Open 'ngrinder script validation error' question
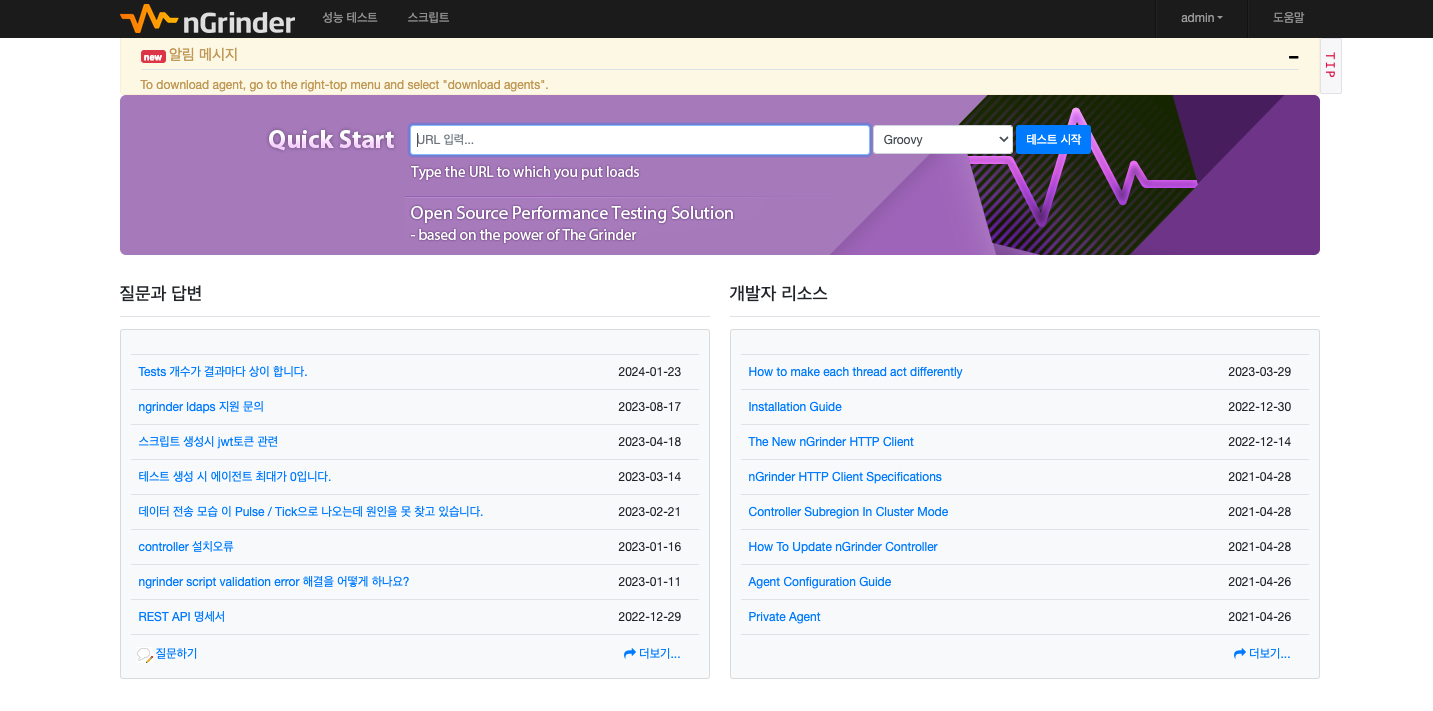This screenshot has width=1433, height=711. [x=274, y=582]
